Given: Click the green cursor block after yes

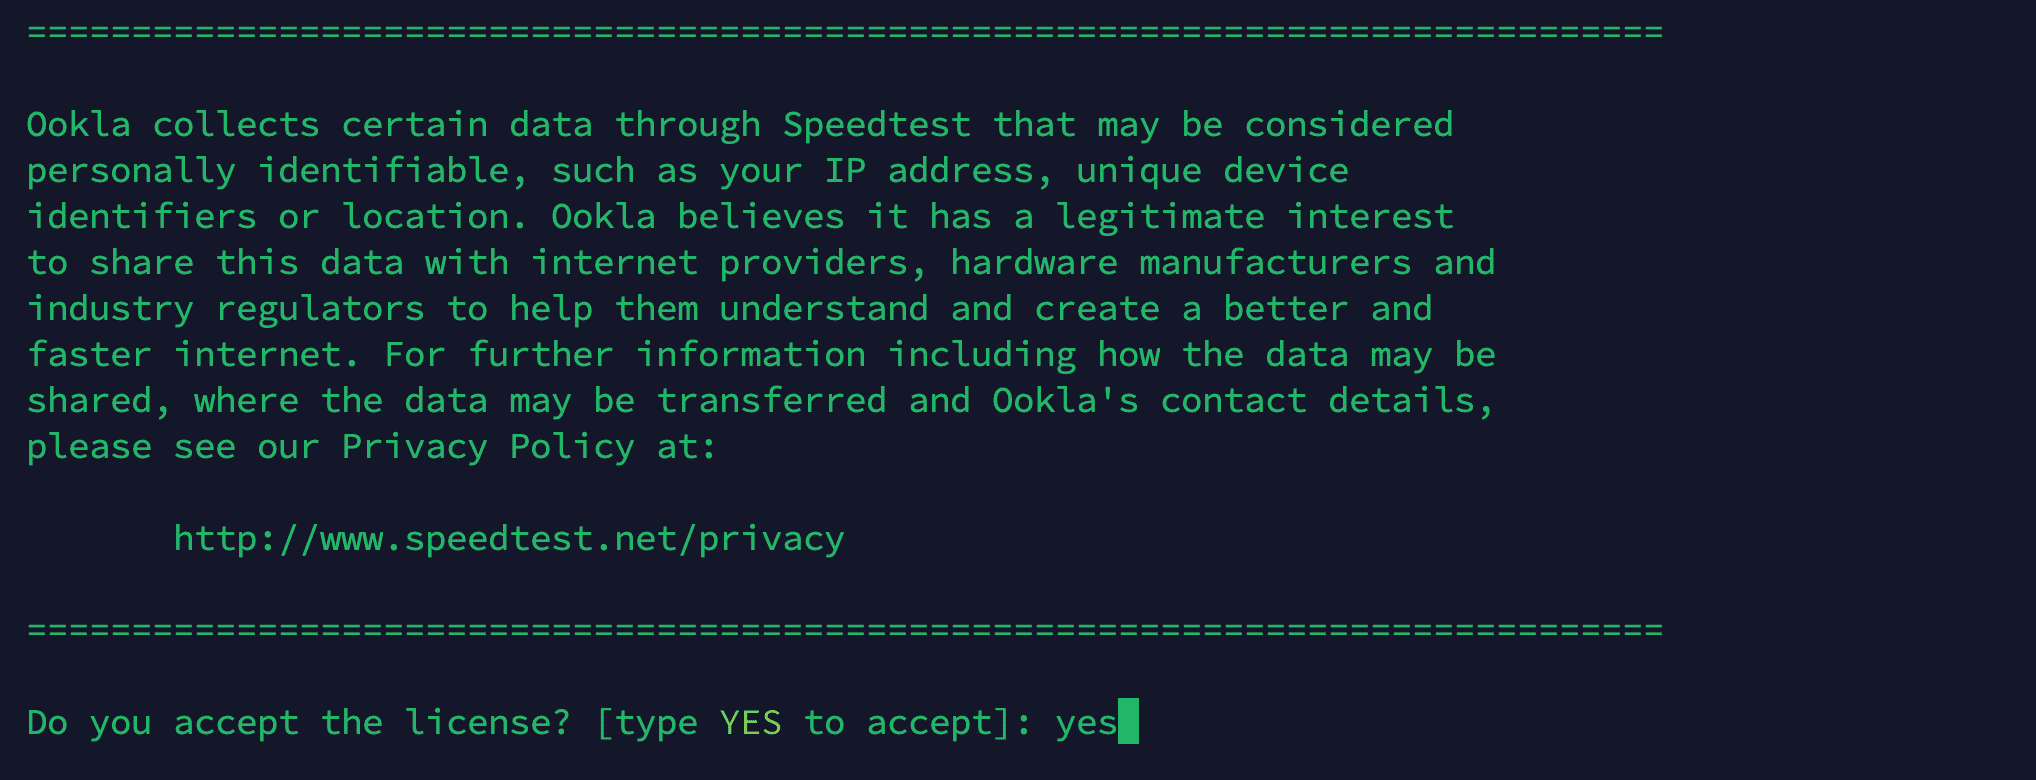Looking at the screenshot, I should 1128,721.
